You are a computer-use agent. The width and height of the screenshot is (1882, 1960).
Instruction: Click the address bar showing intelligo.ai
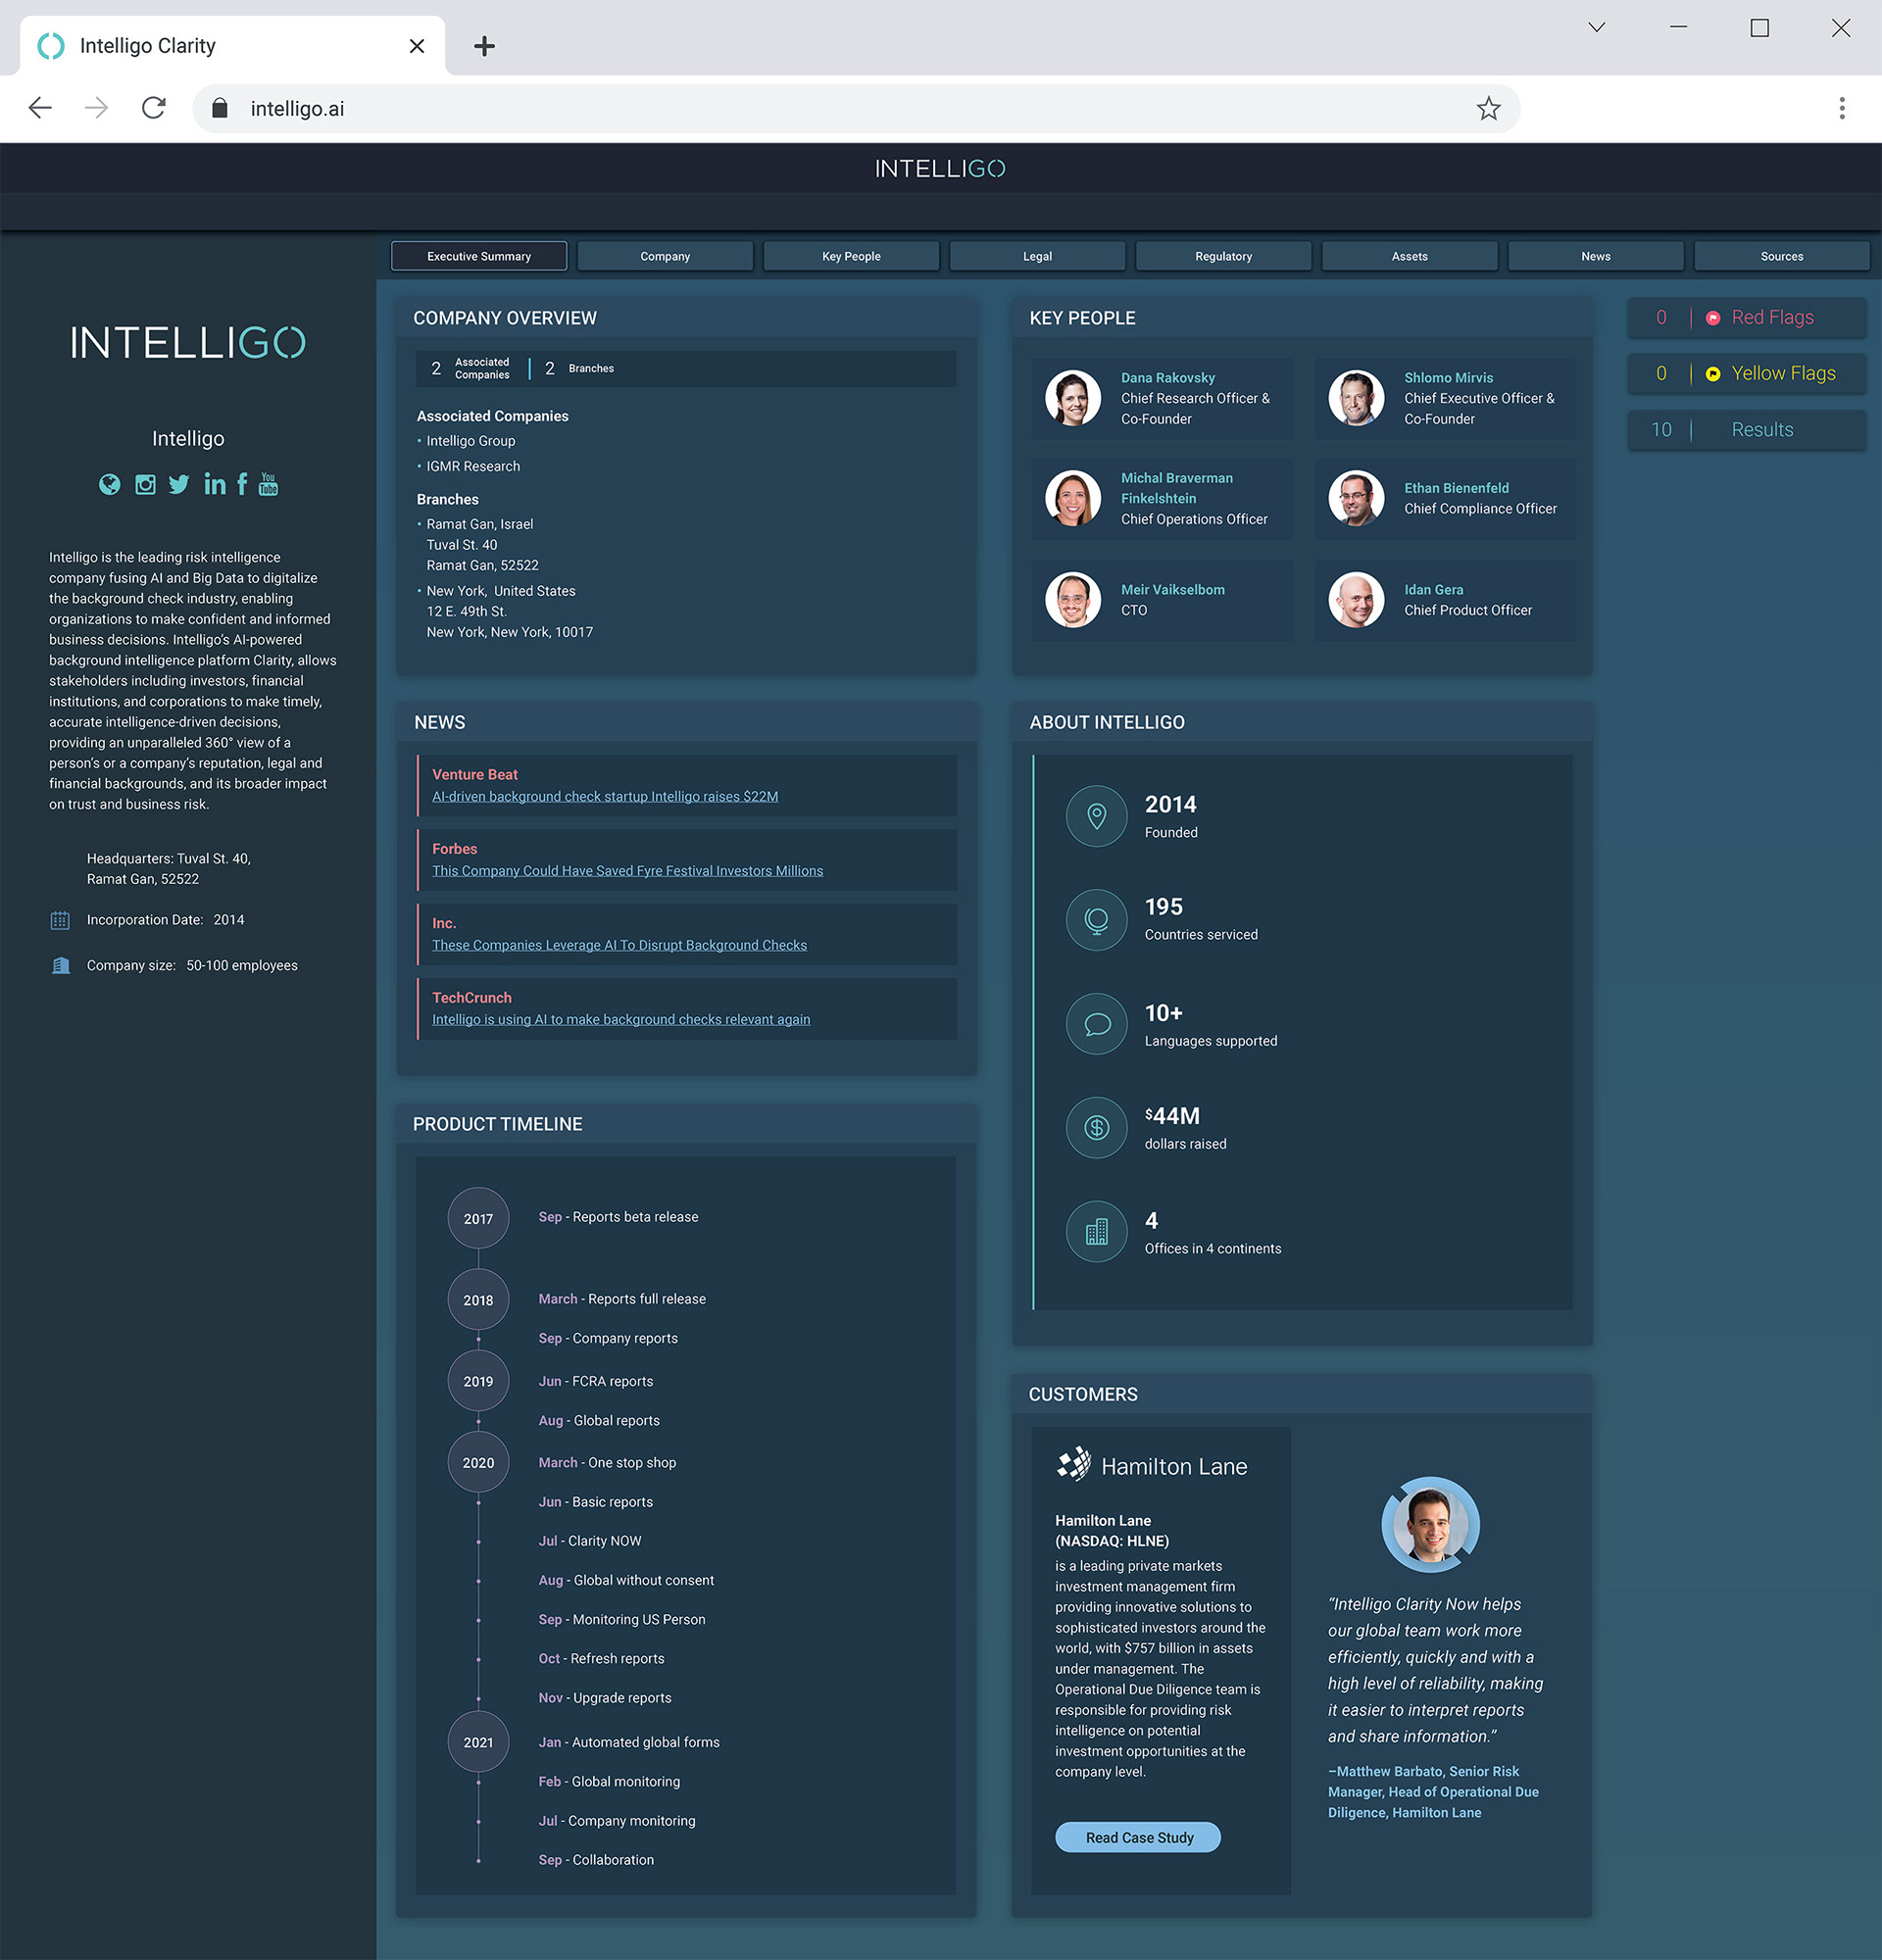pos(856,108)
